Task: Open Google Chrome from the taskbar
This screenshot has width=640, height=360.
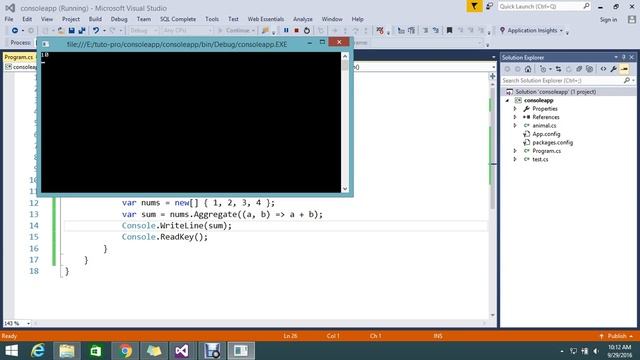Action: click(125, 351)
